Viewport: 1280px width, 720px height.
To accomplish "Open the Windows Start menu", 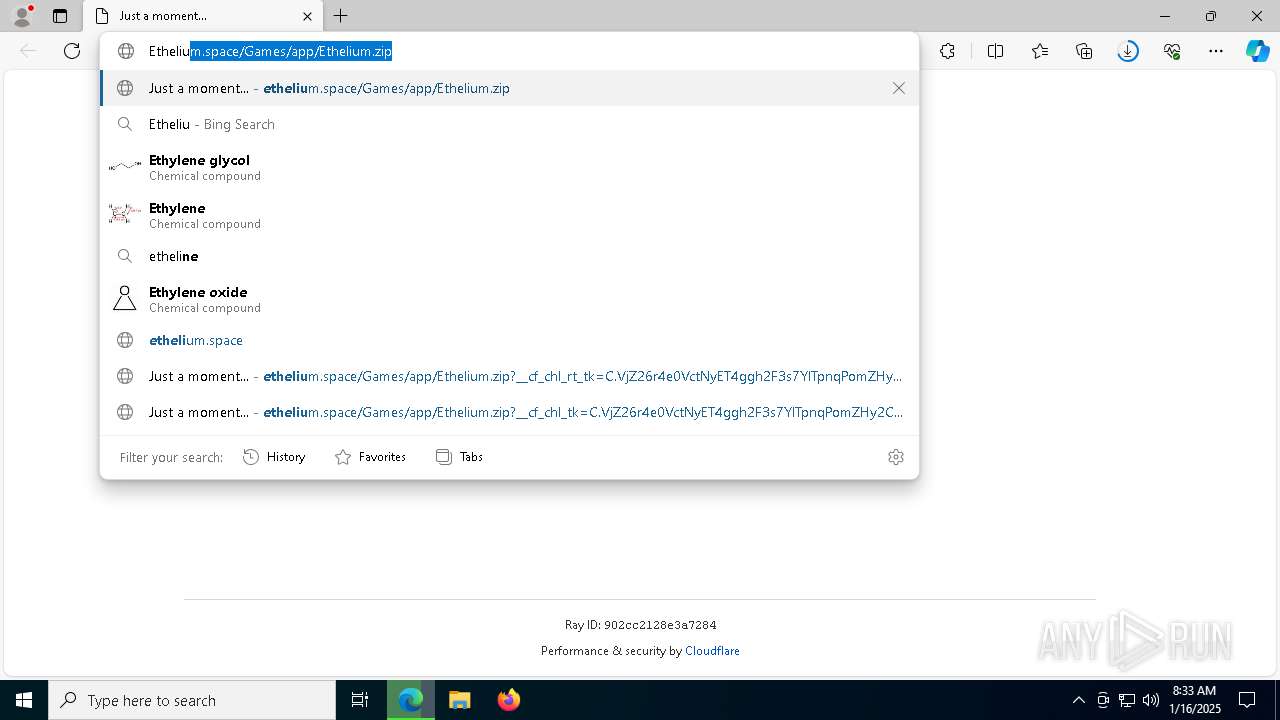I will coord(24,700).
